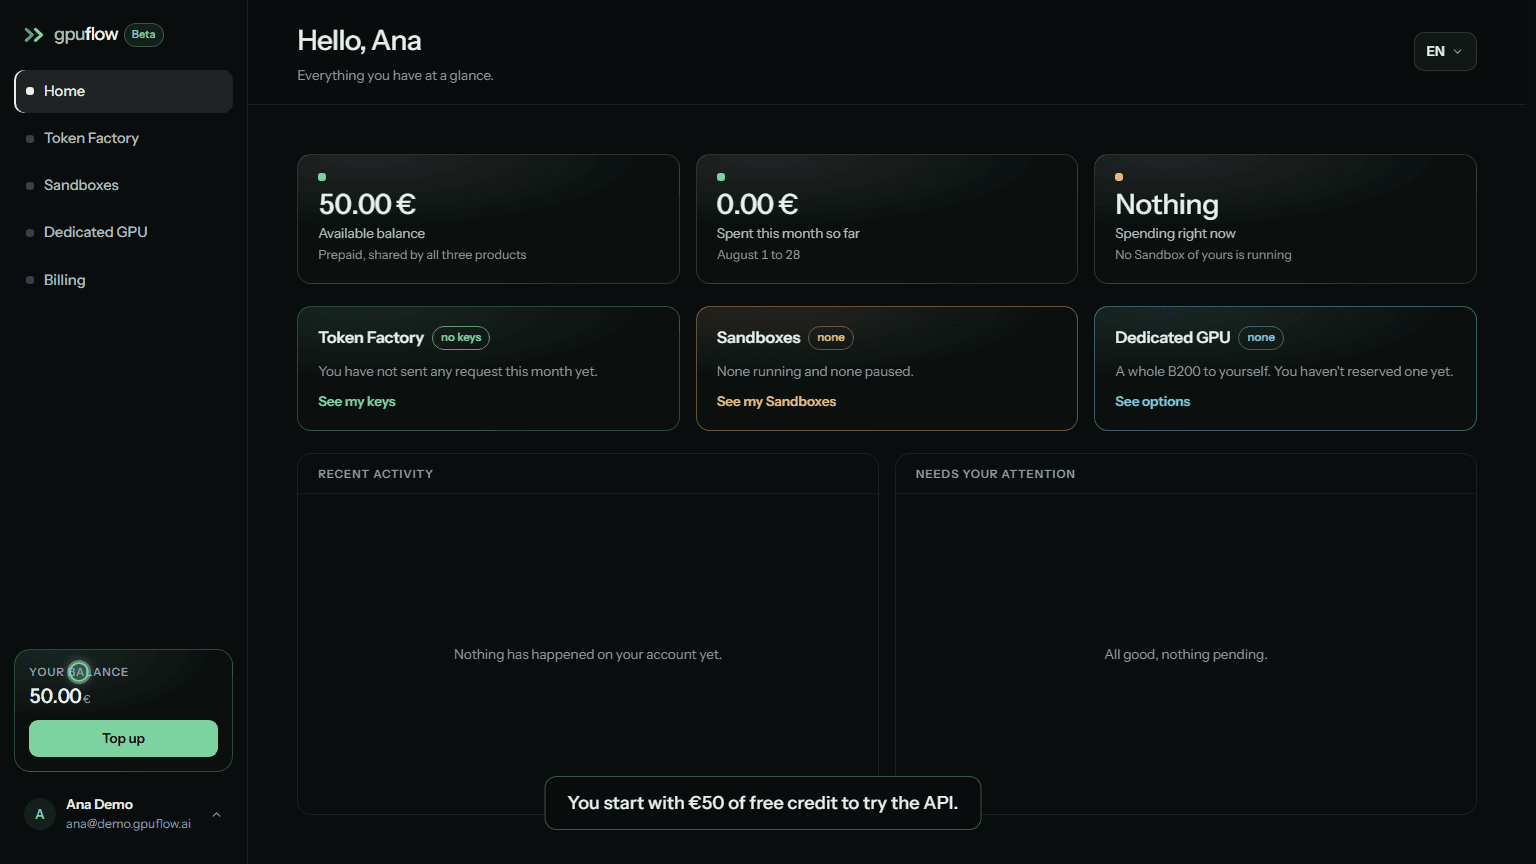Go to Token Factory in sidebar

point(124,138)
